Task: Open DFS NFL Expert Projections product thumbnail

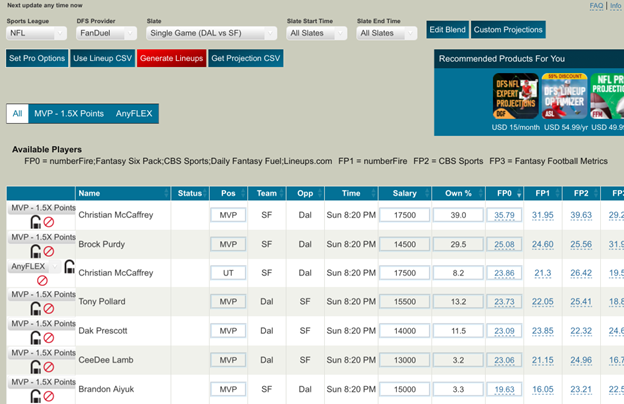Action: pos(516,96)
